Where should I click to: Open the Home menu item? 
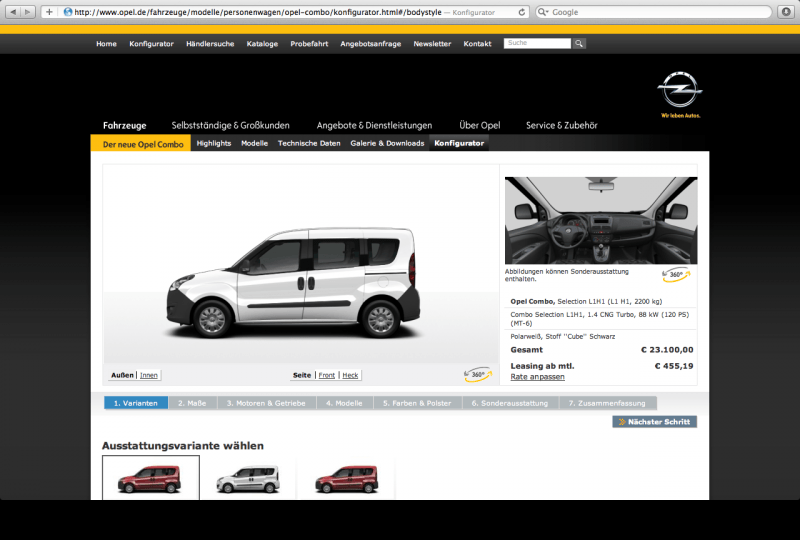(106, 44)
